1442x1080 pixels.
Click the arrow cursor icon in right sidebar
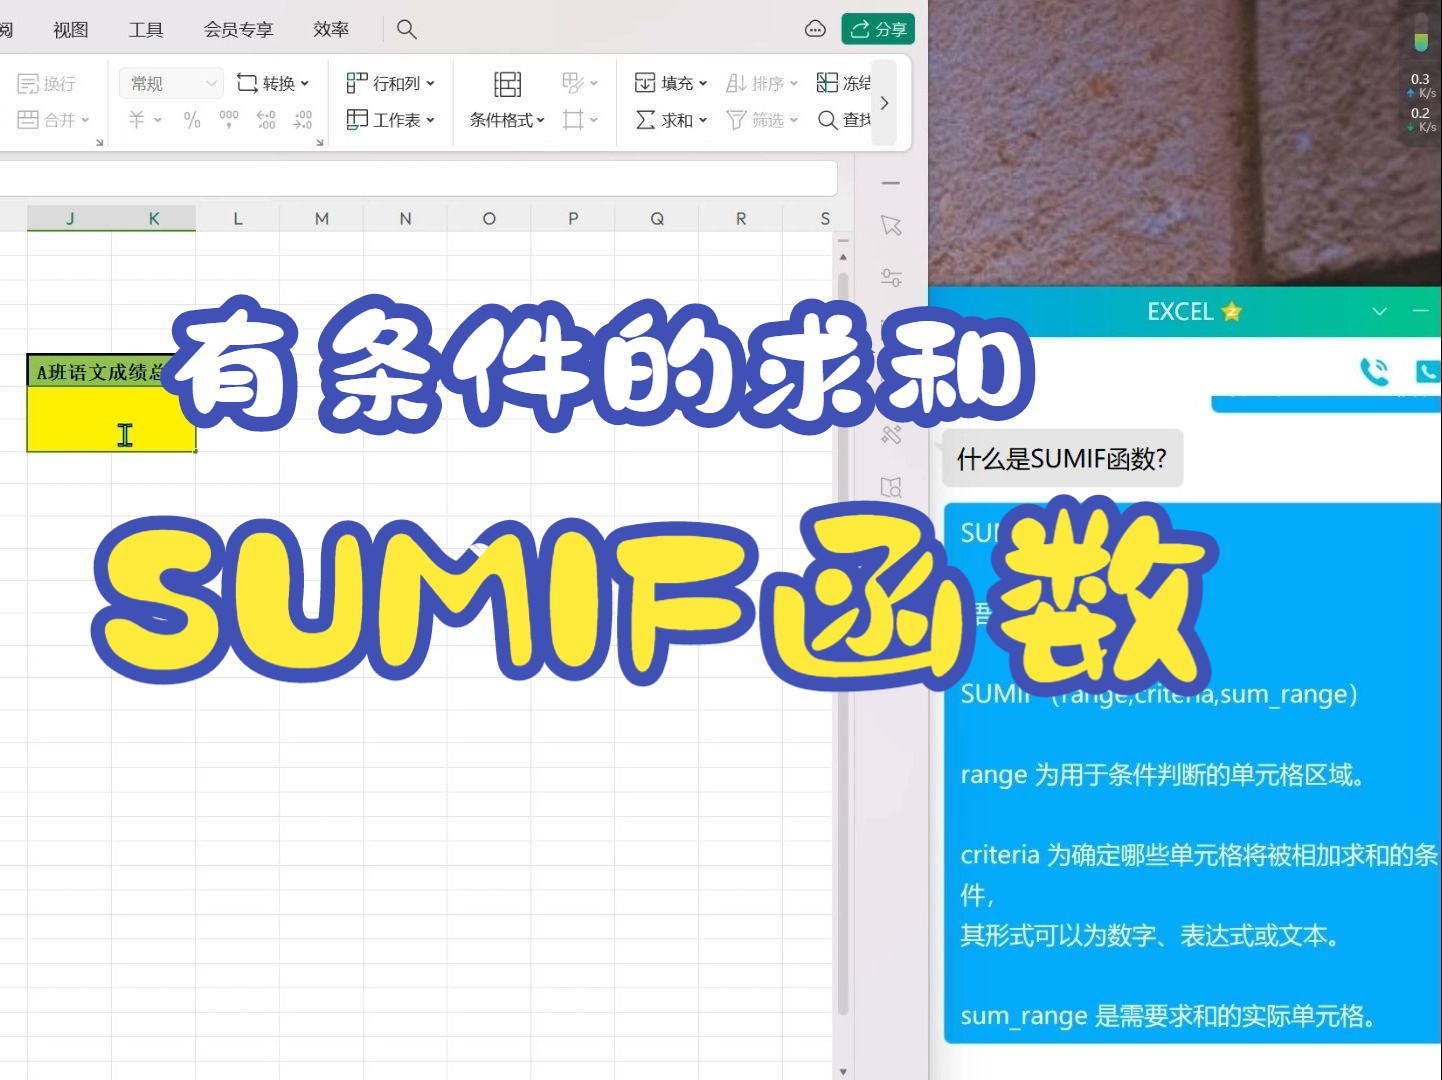coord(890,226)
